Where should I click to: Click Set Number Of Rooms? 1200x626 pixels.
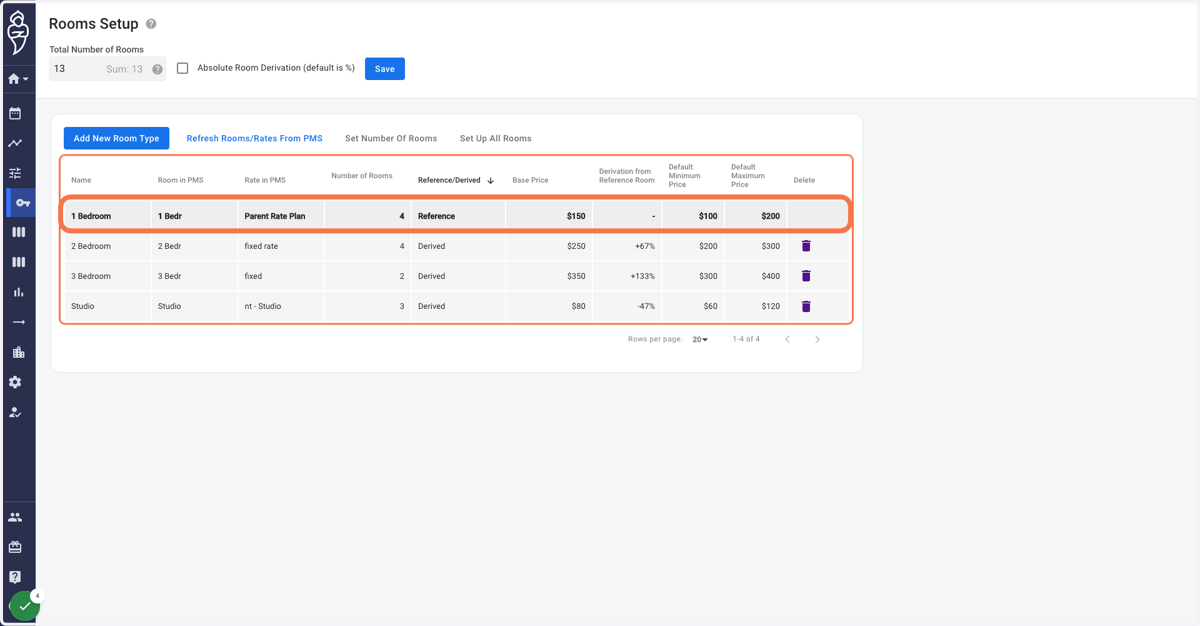391,138
